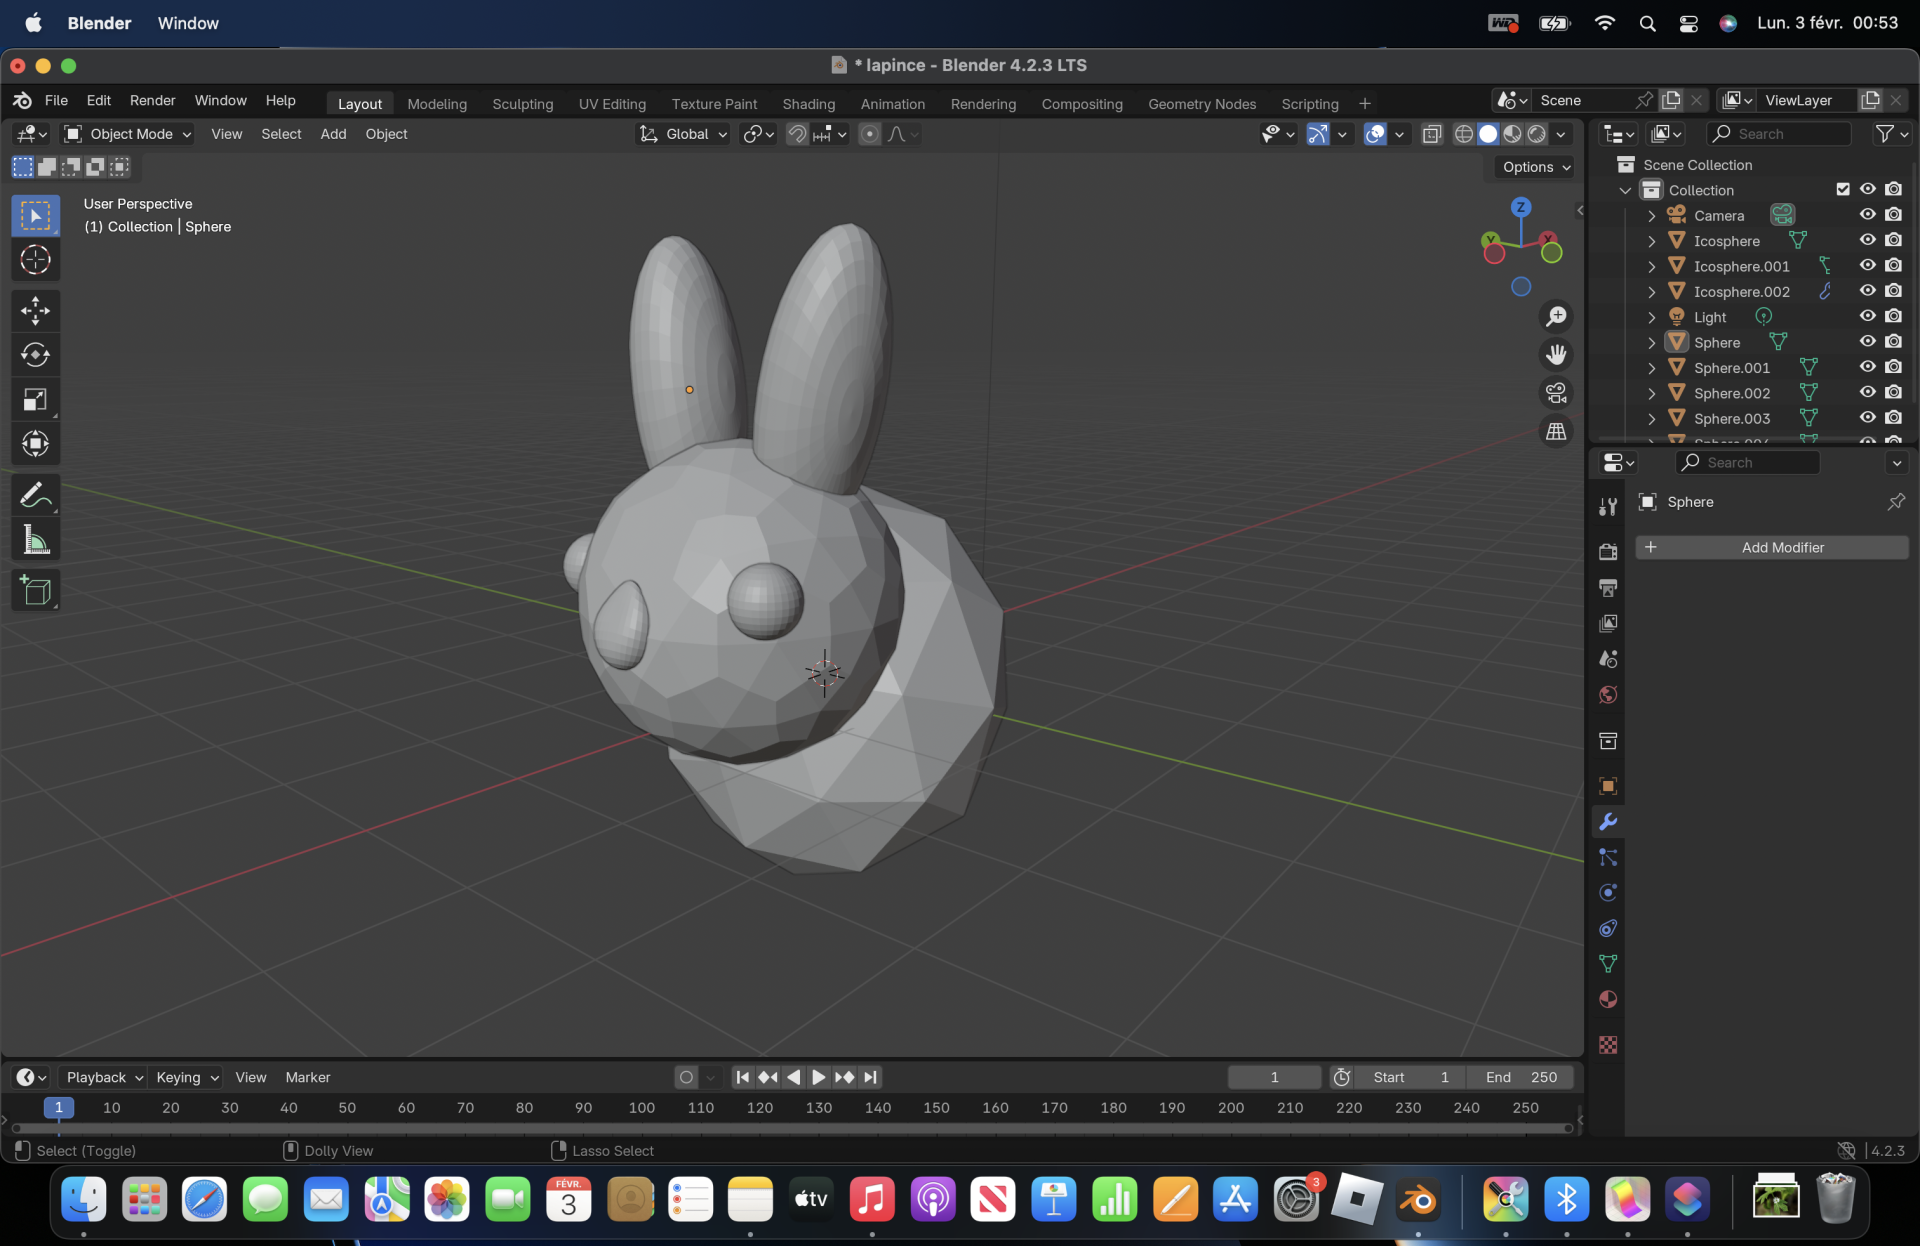The width and height of the screenshot is (1920, 1246).
Task: Activate the Transform tool
Action: (35, 444)
